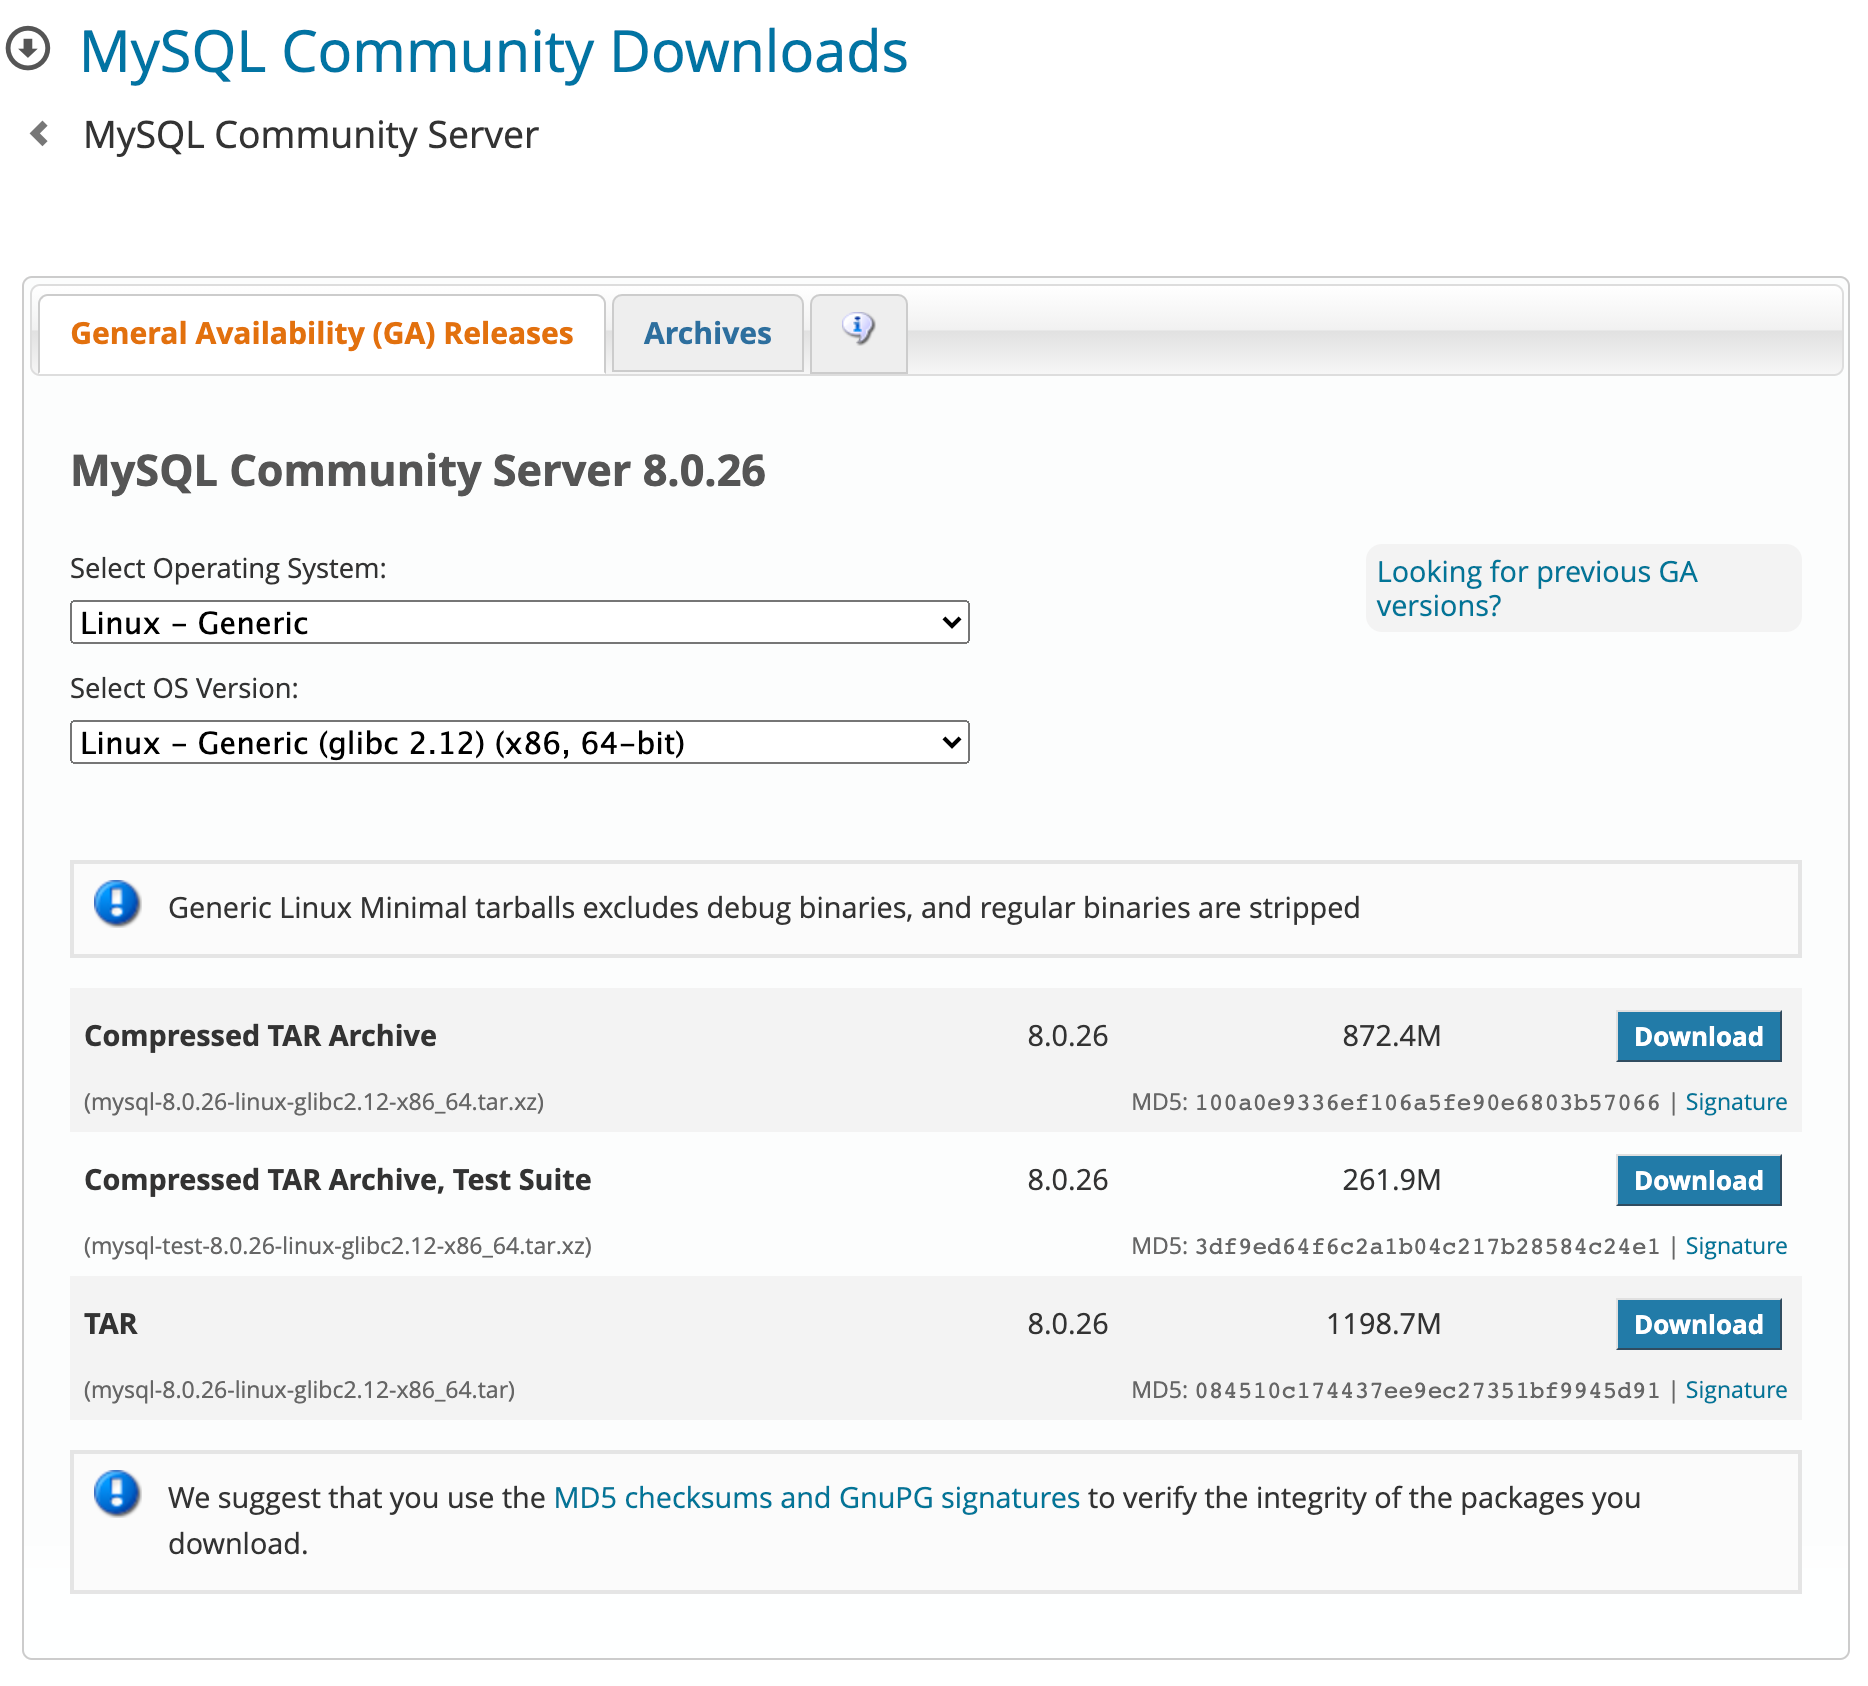Screen dimensions: 1868x1686
Task: Click the 261.9M size value
Action: pos(1391,1180)
